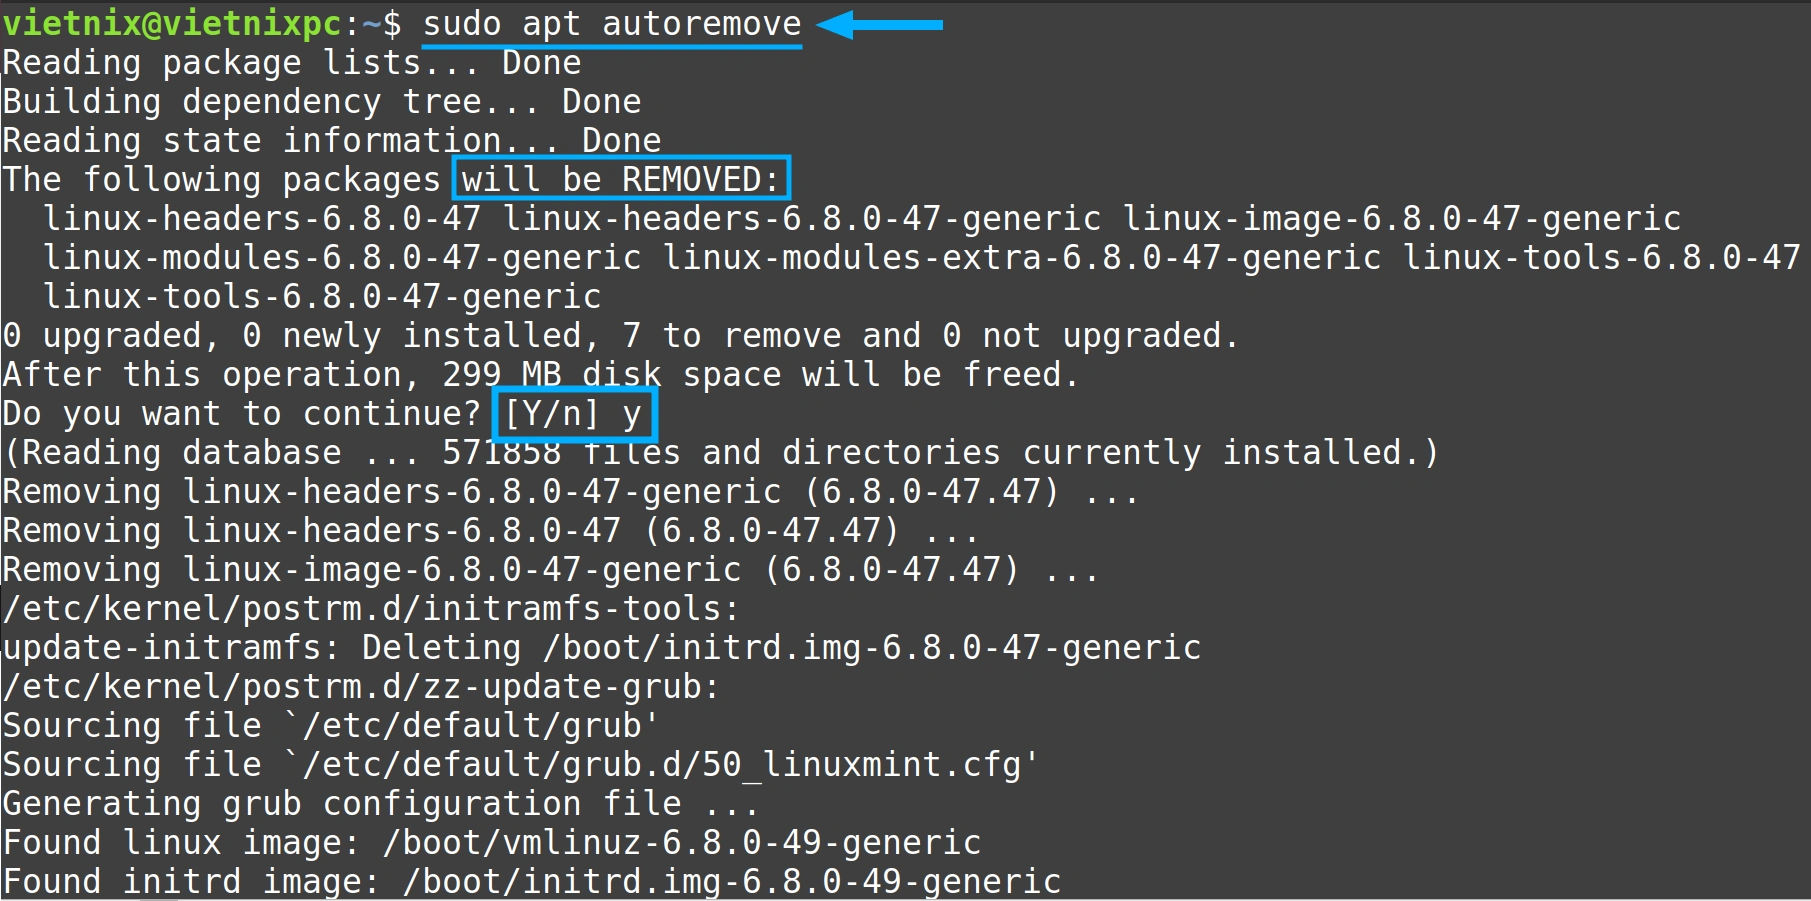Click the '299 MB' disk space value

tap(501, 375)
